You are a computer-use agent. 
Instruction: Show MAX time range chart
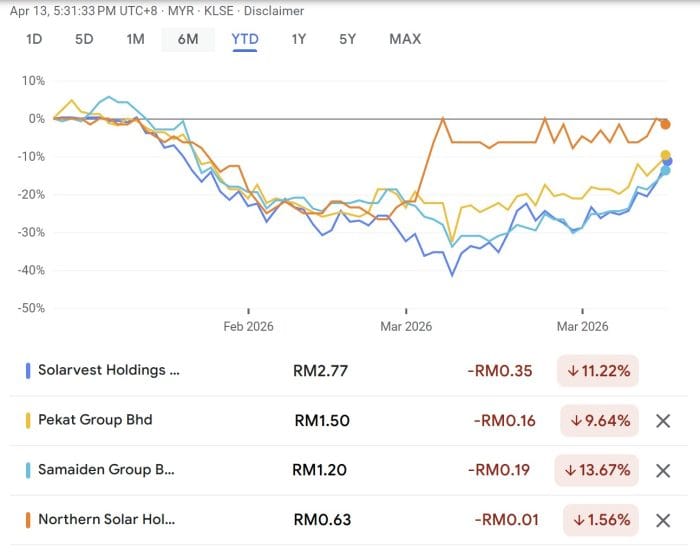(x=405, y=39)
